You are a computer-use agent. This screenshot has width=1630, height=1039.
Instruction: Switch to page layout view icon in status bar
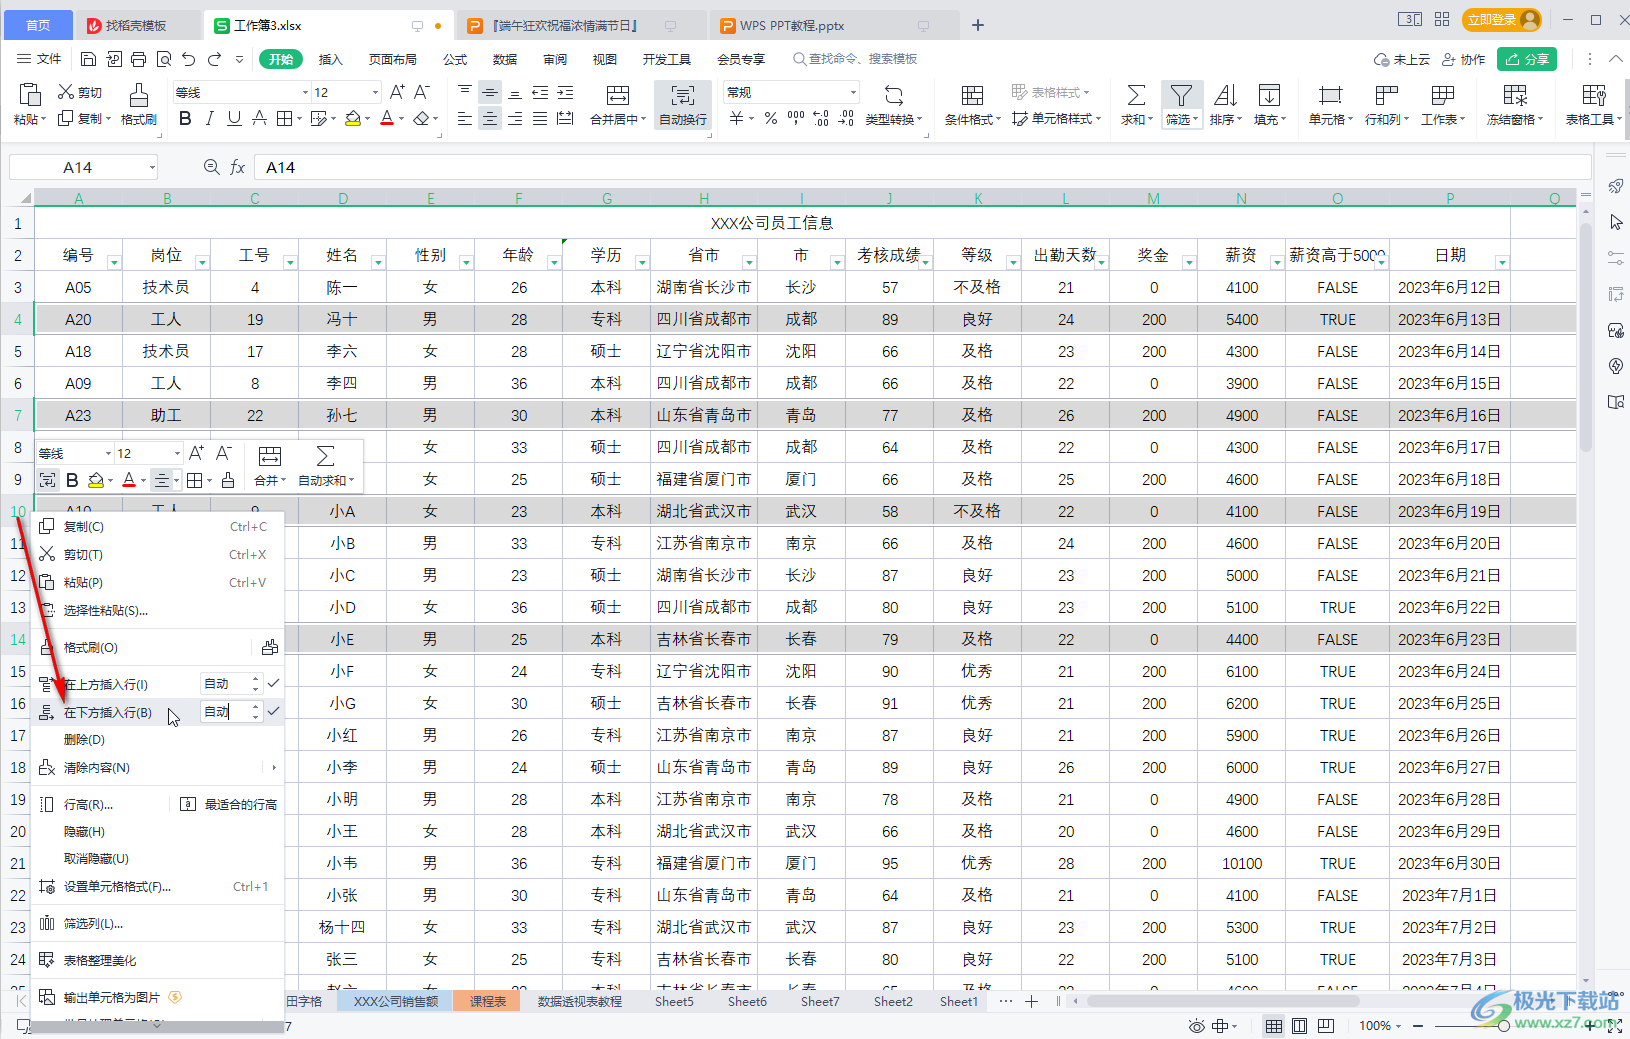click(x=1299, y=1026)
